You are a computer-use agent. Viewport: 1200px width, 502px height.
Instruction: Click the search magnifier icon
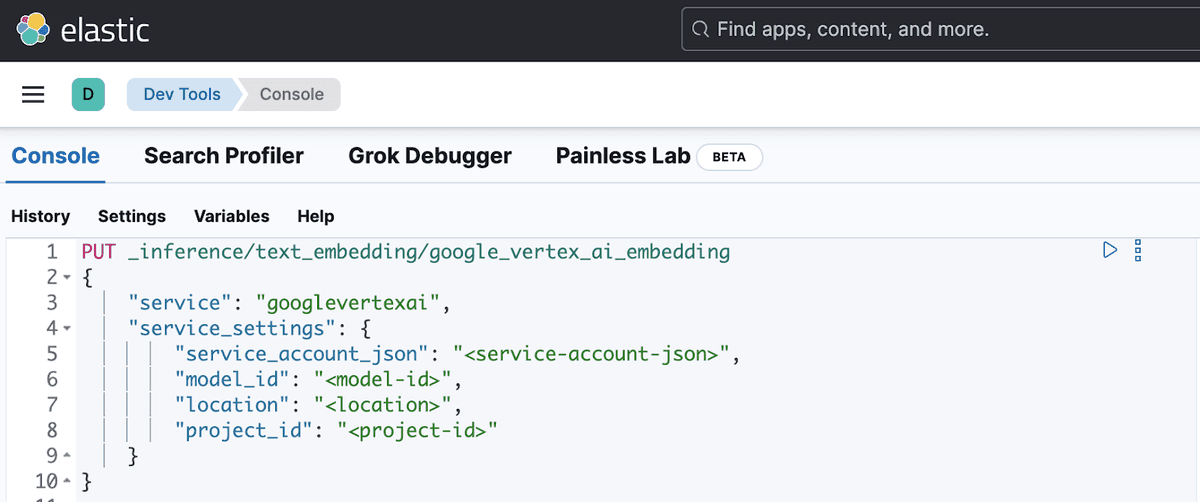point(701,30)
